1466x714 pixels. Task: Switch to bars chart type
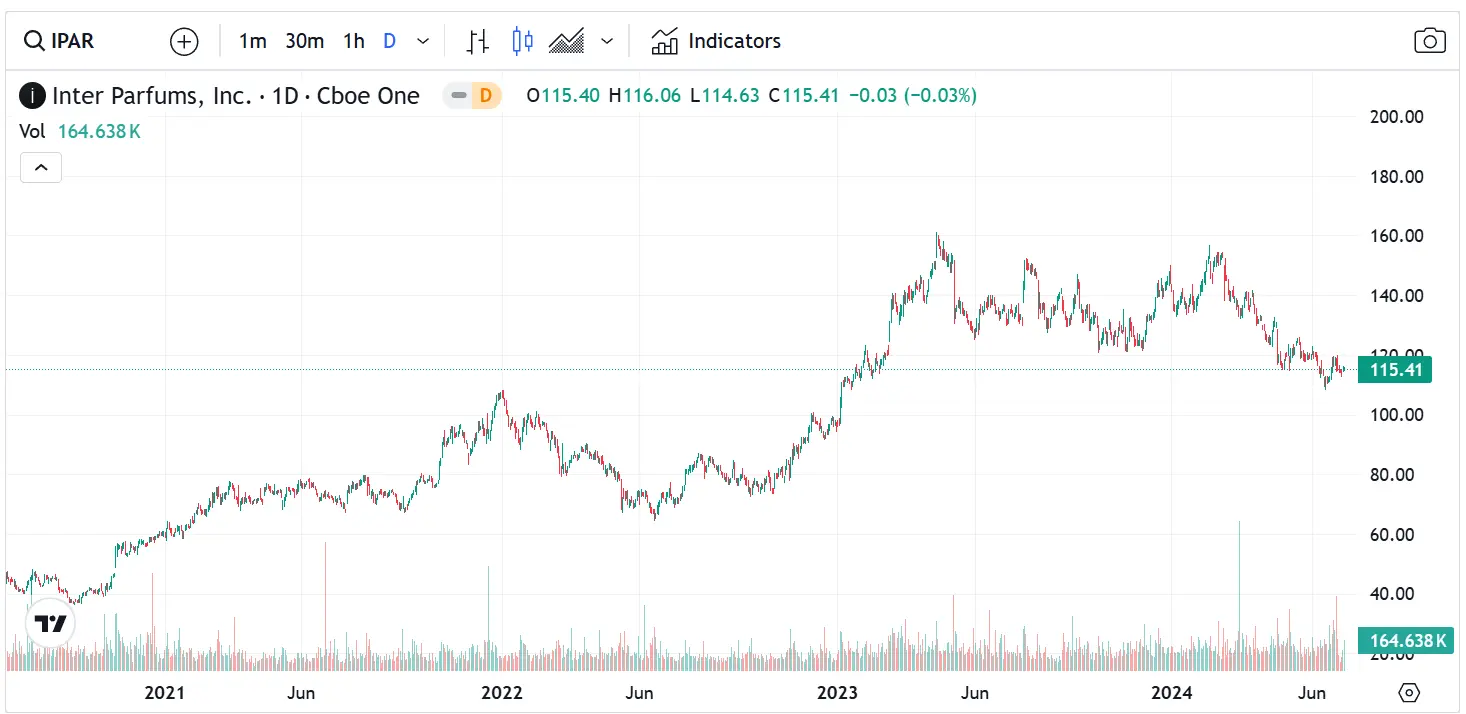click(479, 41)
